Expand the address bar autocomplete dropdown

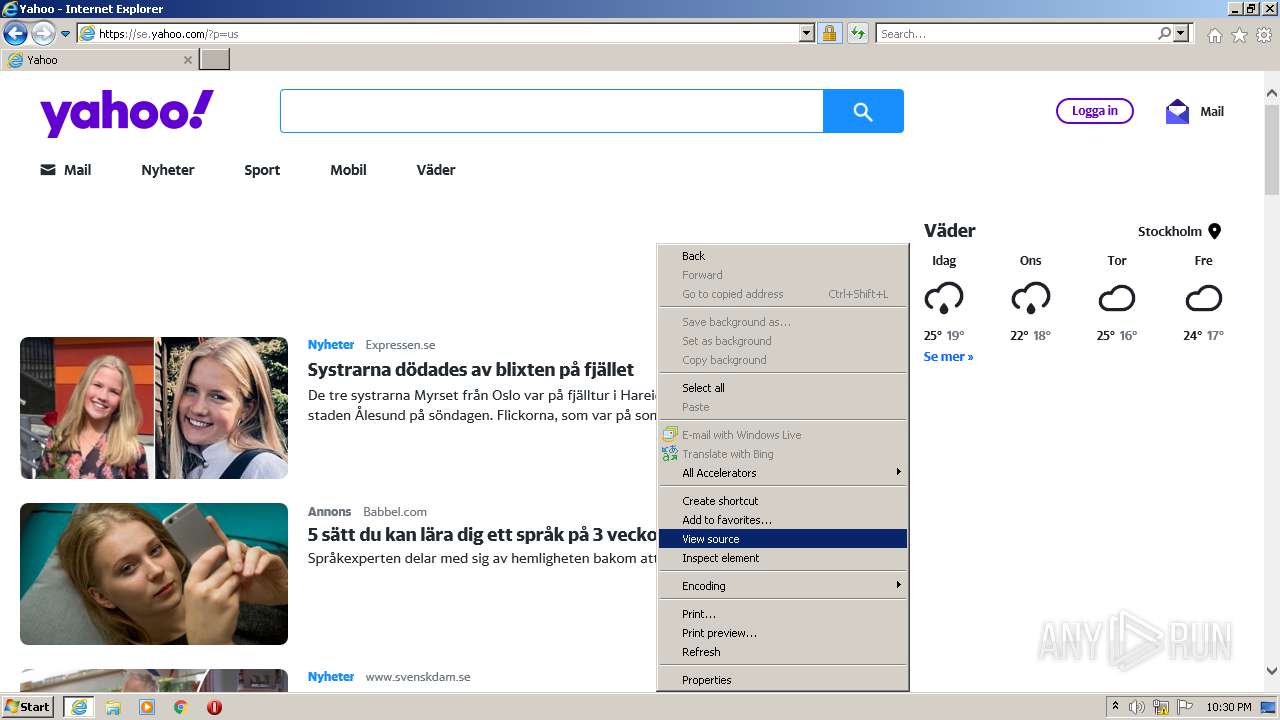807,33
